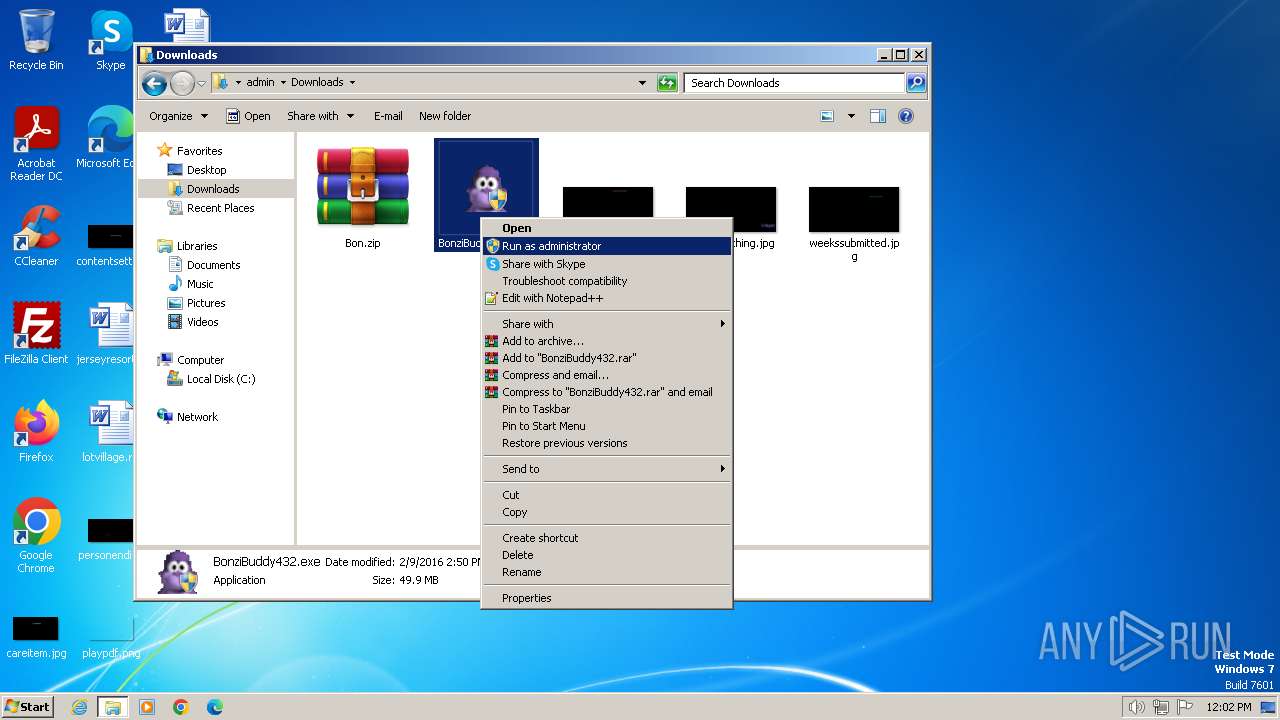Choose Run as administrator

pos(607,246)
